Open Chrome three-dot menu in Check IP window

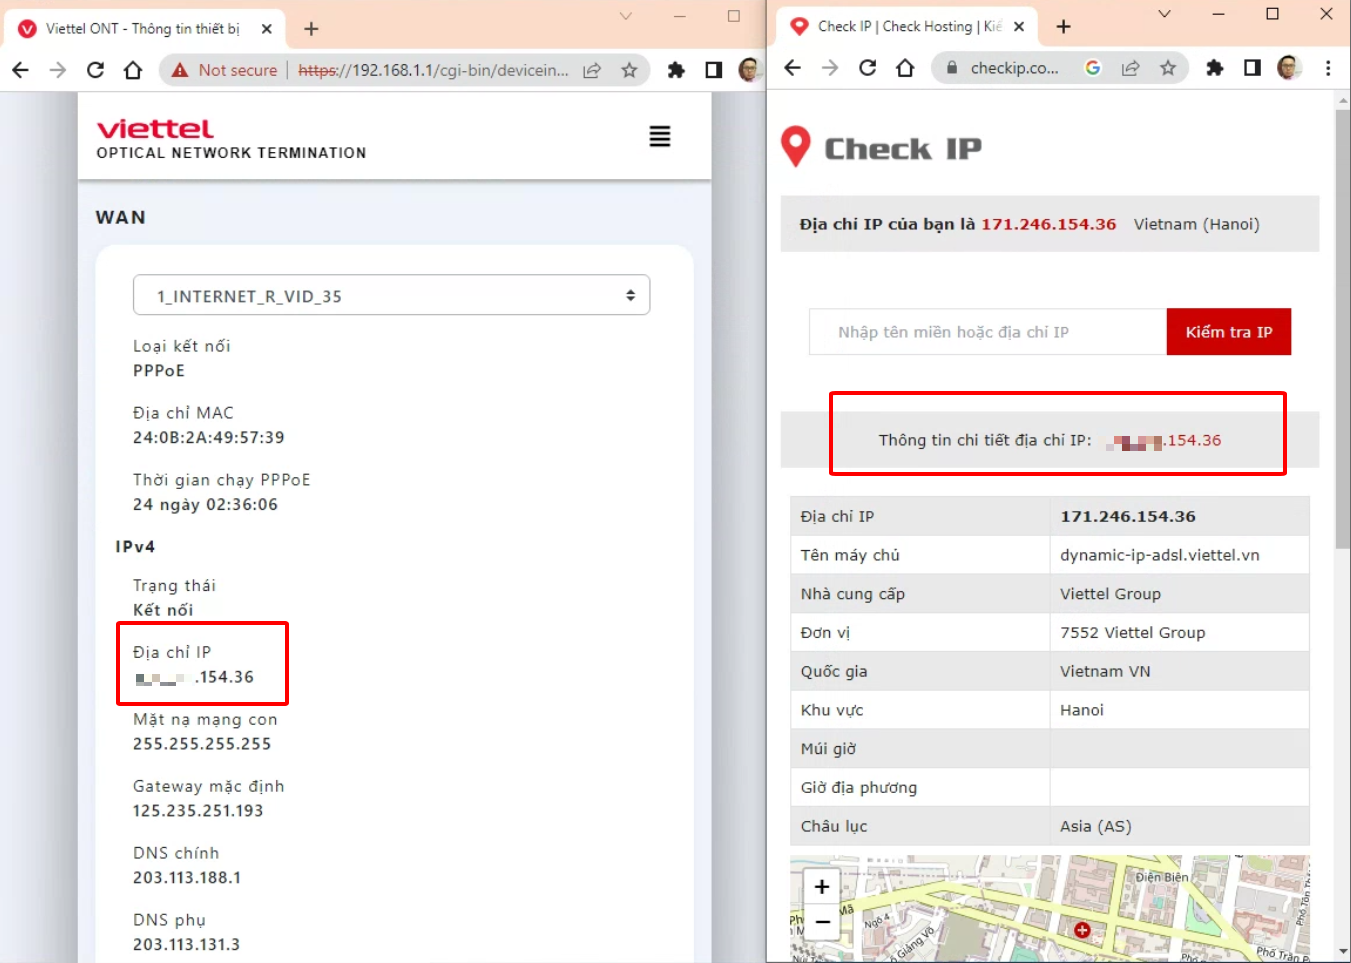1328,68
